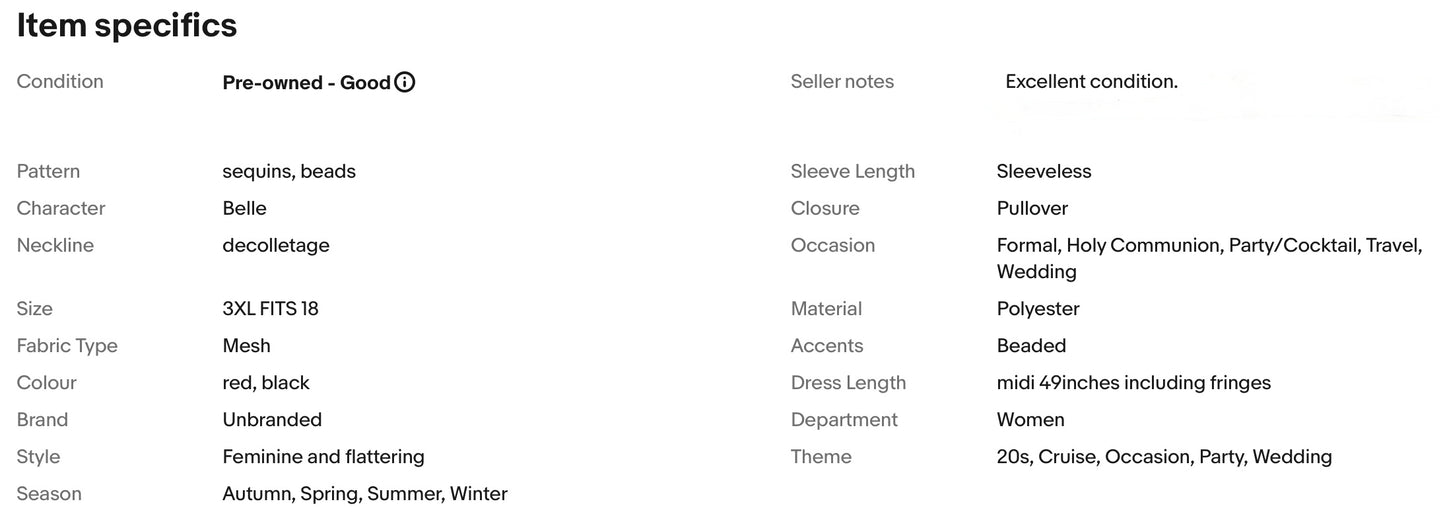Click the Sleeveless sleeve length value

click(1044, 171)
